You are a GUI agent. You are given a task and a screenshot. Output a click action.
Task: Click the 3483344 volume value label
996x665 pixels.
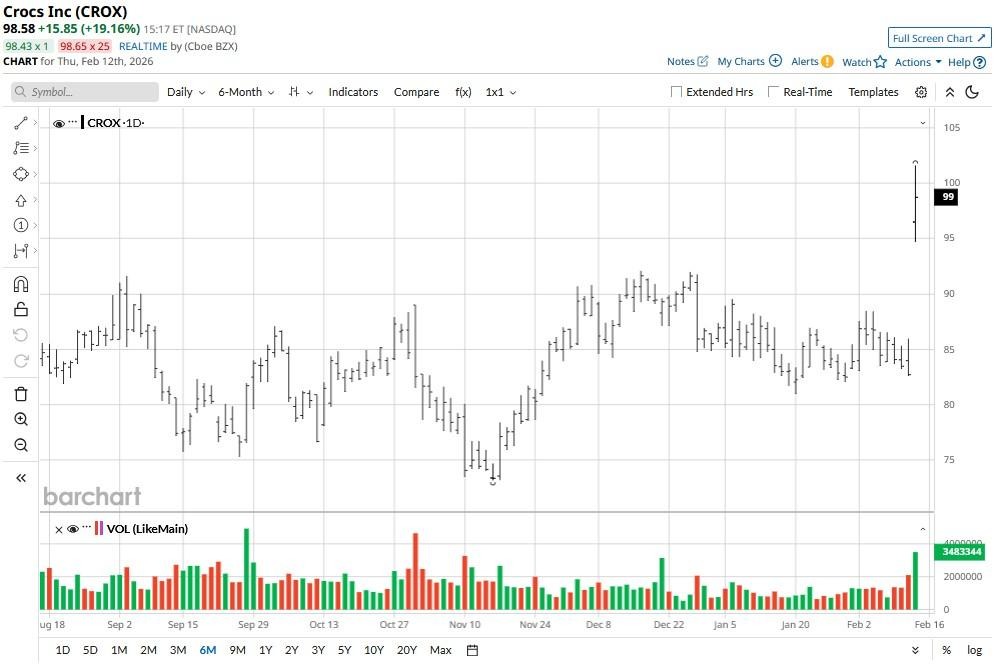(x=961, y=551)
